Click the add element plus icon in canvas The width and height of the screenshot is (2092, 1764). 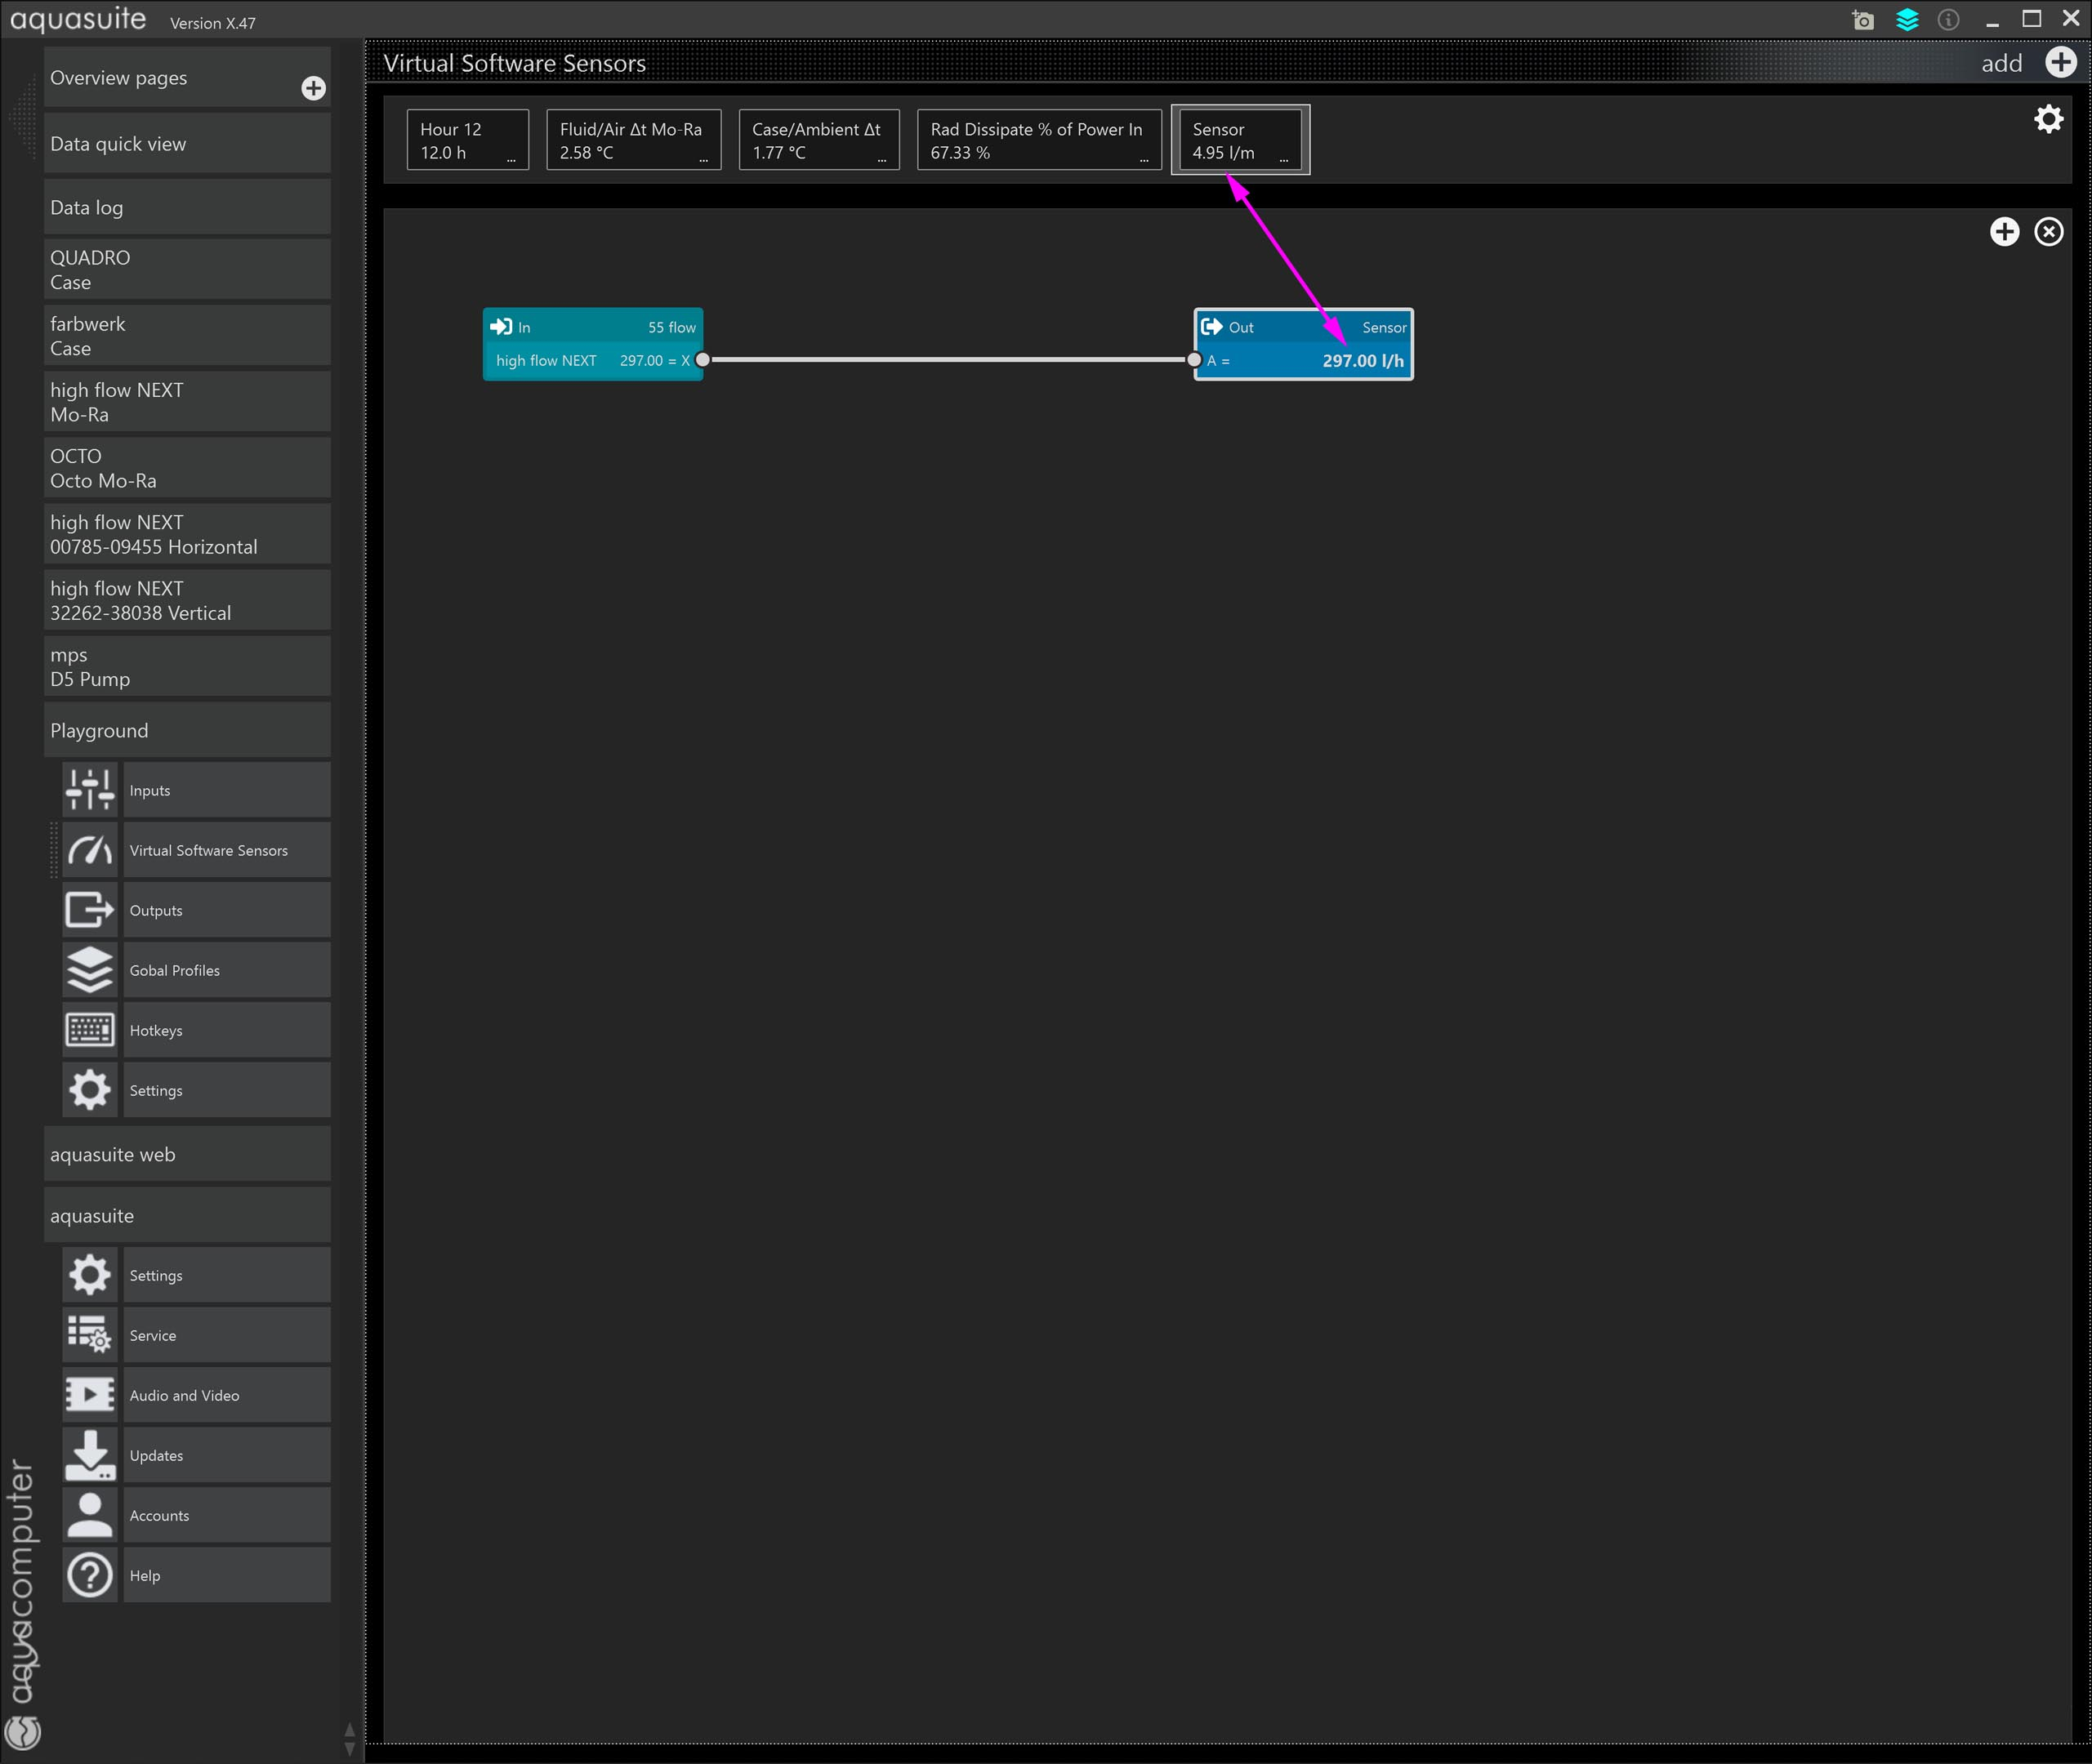pyautogui.click(x=2004, y=232)
